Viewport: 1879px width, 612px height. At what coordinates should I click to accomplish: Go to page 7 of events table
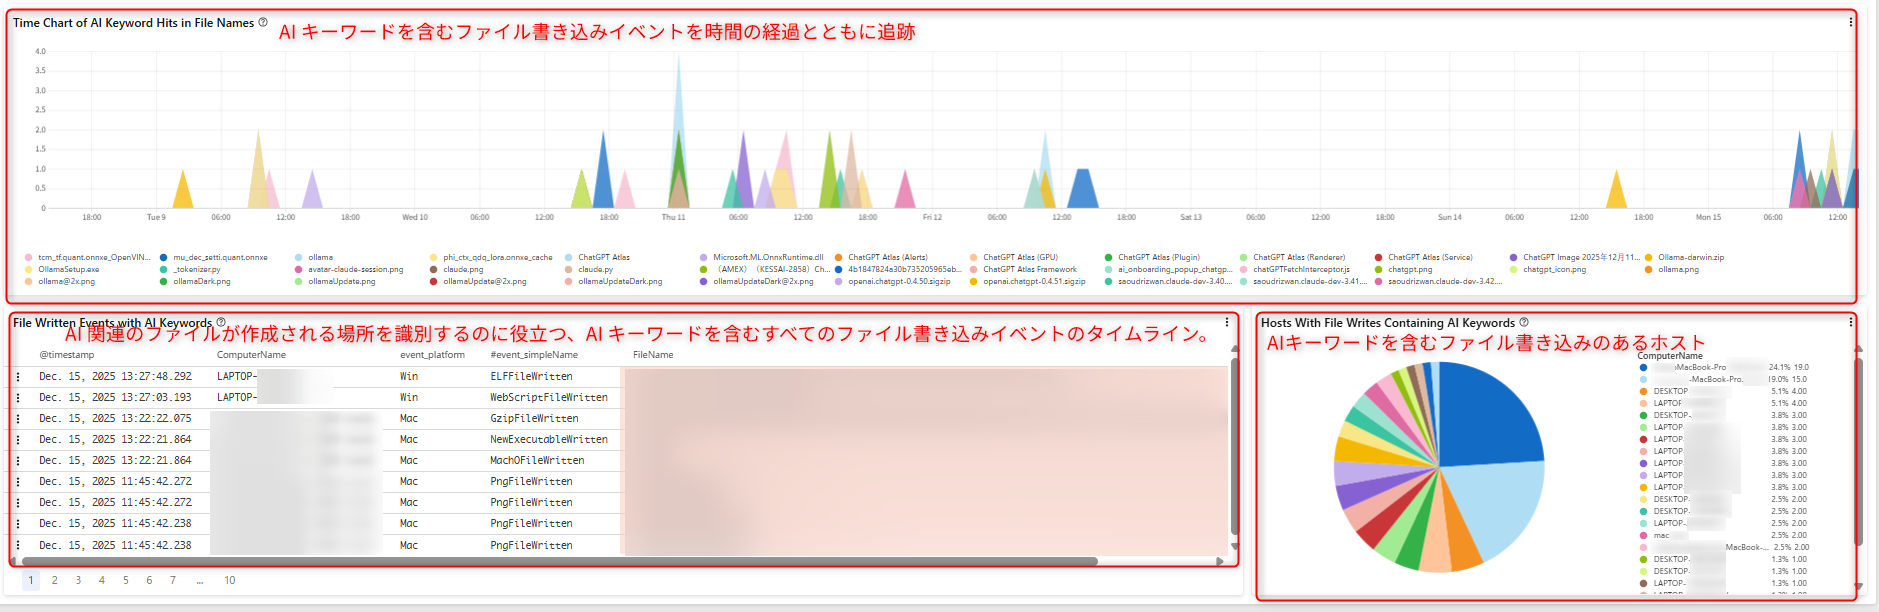(x=172, y=580)
